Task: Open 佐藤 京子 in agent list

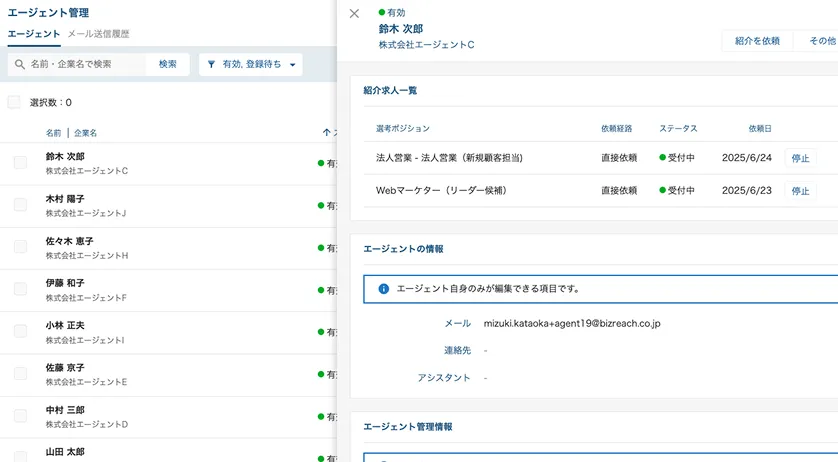Action: 65,367
